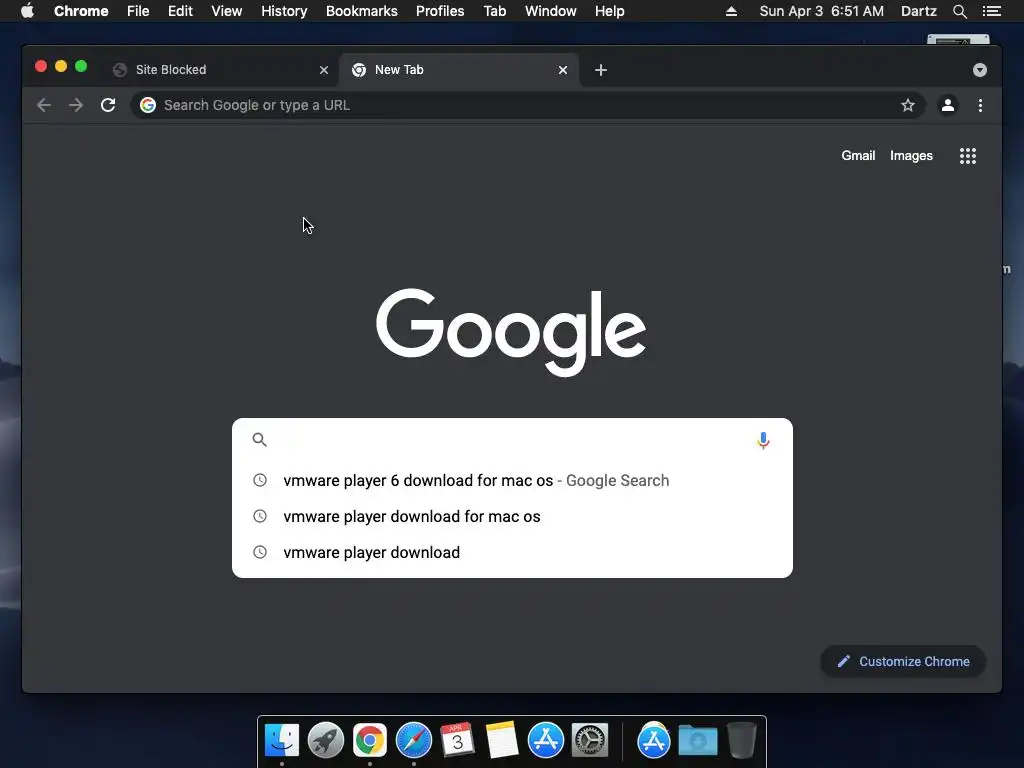Open the Bookmarks menu
The image size is (1024, 768).
click(362, 11)
